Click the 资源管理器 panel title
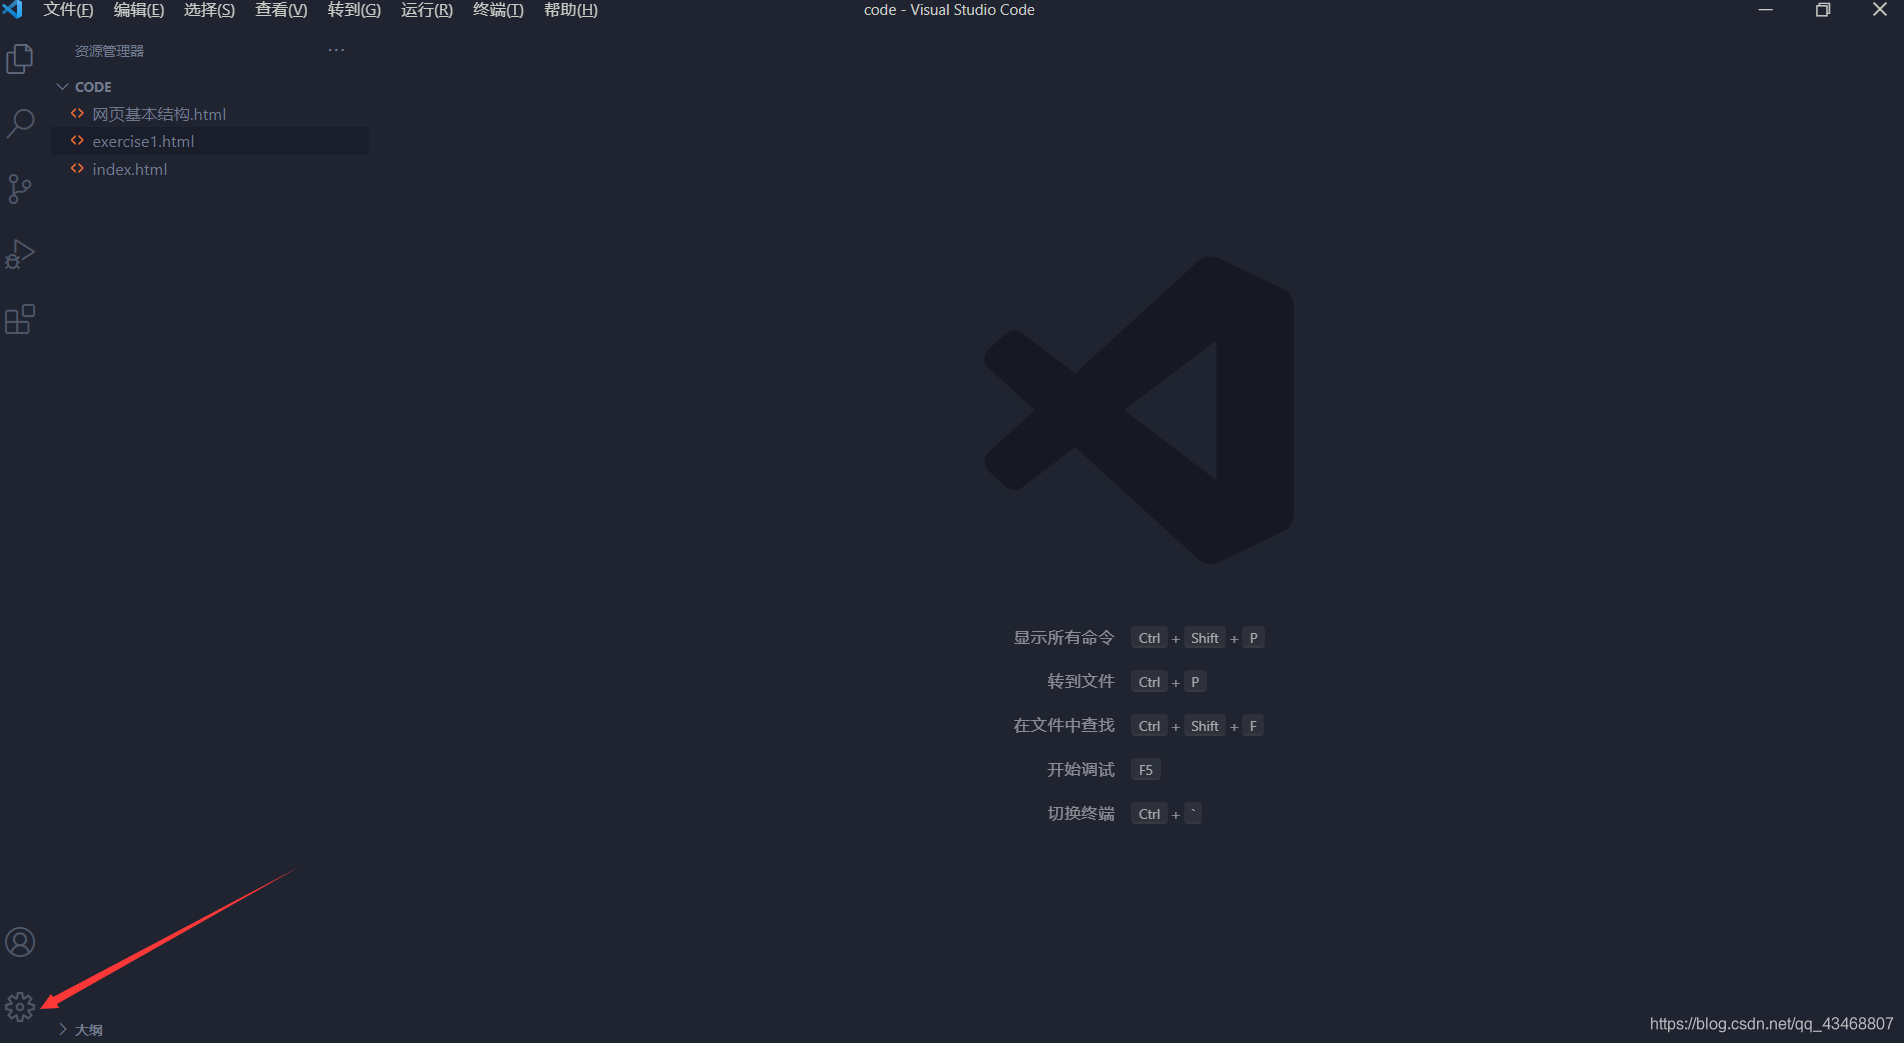Viewport: 1904px width, 1043px height. tap(110, 51)
